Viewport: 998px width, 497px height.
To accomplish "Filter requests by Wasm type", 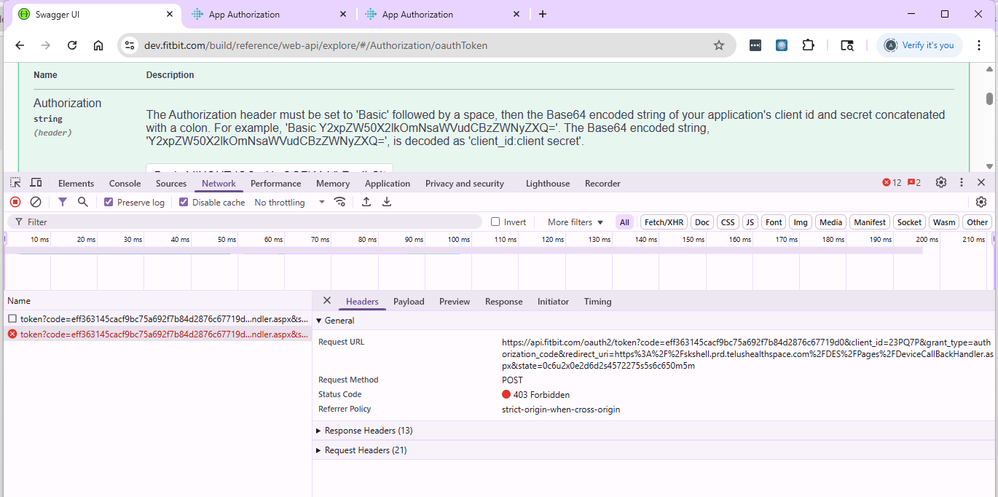I will (943, 222).
